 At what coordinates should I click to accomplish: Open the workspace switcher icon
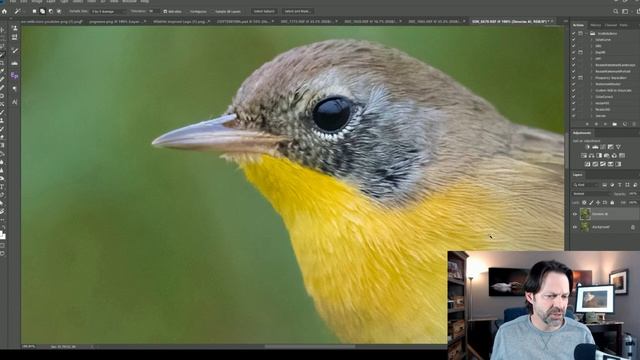click(x=625, y=11)
